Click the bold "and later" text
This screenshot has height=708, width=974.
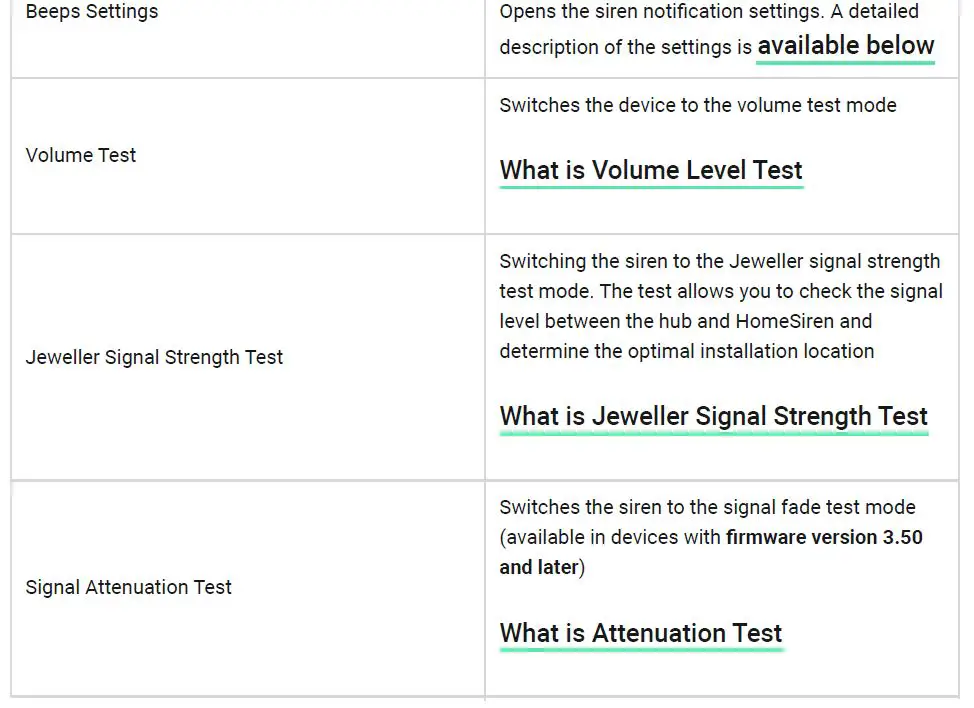(539, 567)
